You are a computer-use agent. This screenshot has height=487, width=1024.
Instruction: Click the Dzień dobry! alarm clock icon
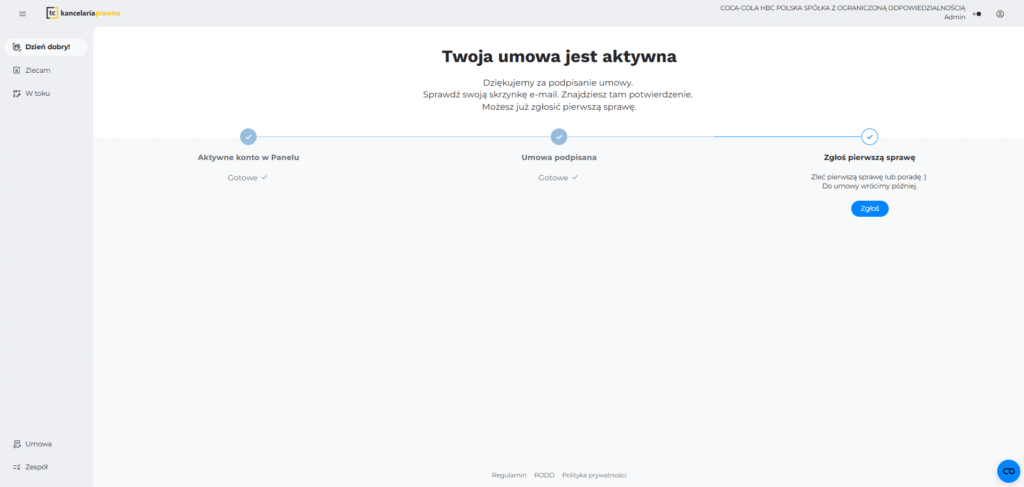pyautogui.click(x=16, y=47)
